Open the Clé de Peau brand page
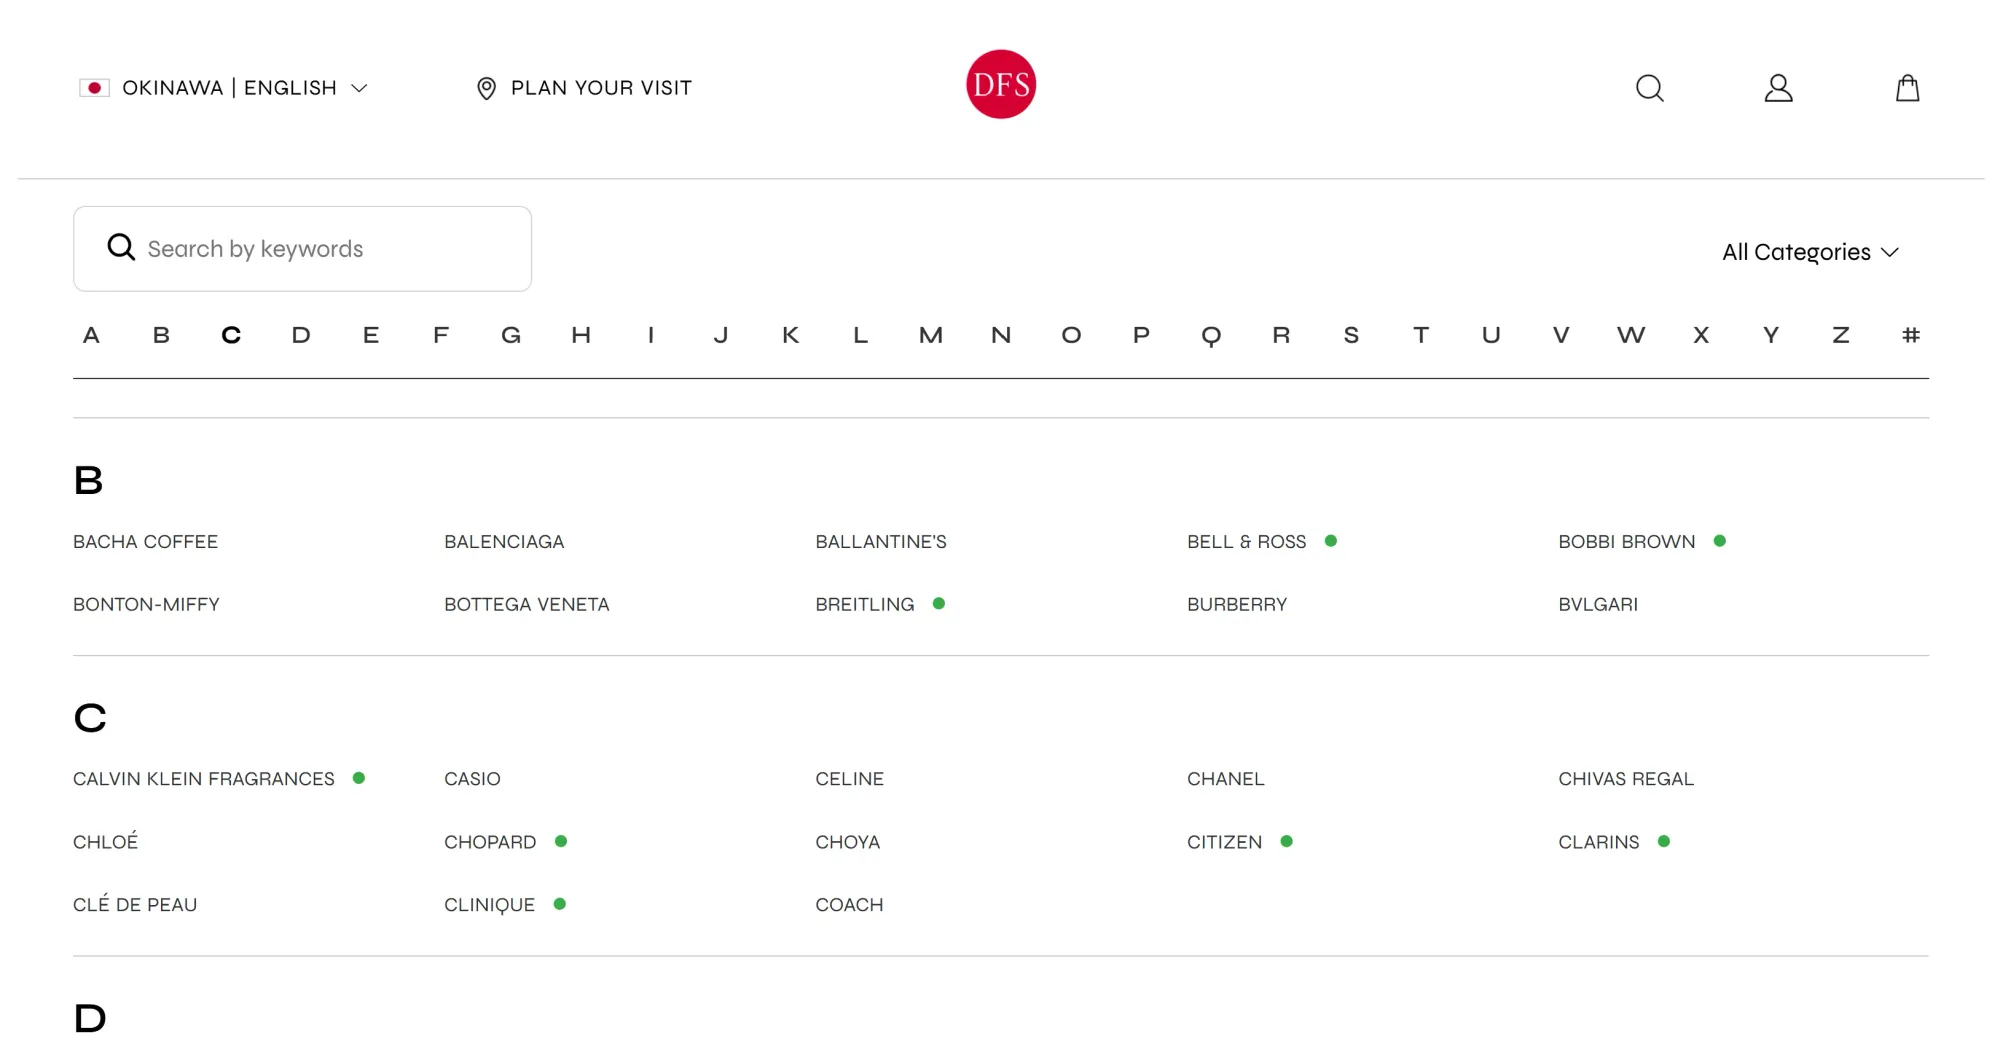Image resolution: width=2000 pixels, height=1058 pixels. 135,905
